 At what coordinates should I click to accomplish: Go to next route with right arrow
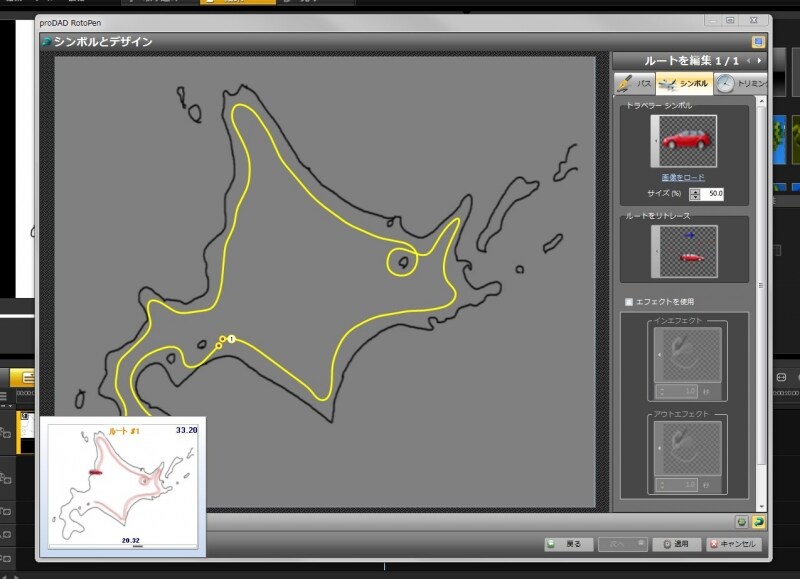coord(760,61)
